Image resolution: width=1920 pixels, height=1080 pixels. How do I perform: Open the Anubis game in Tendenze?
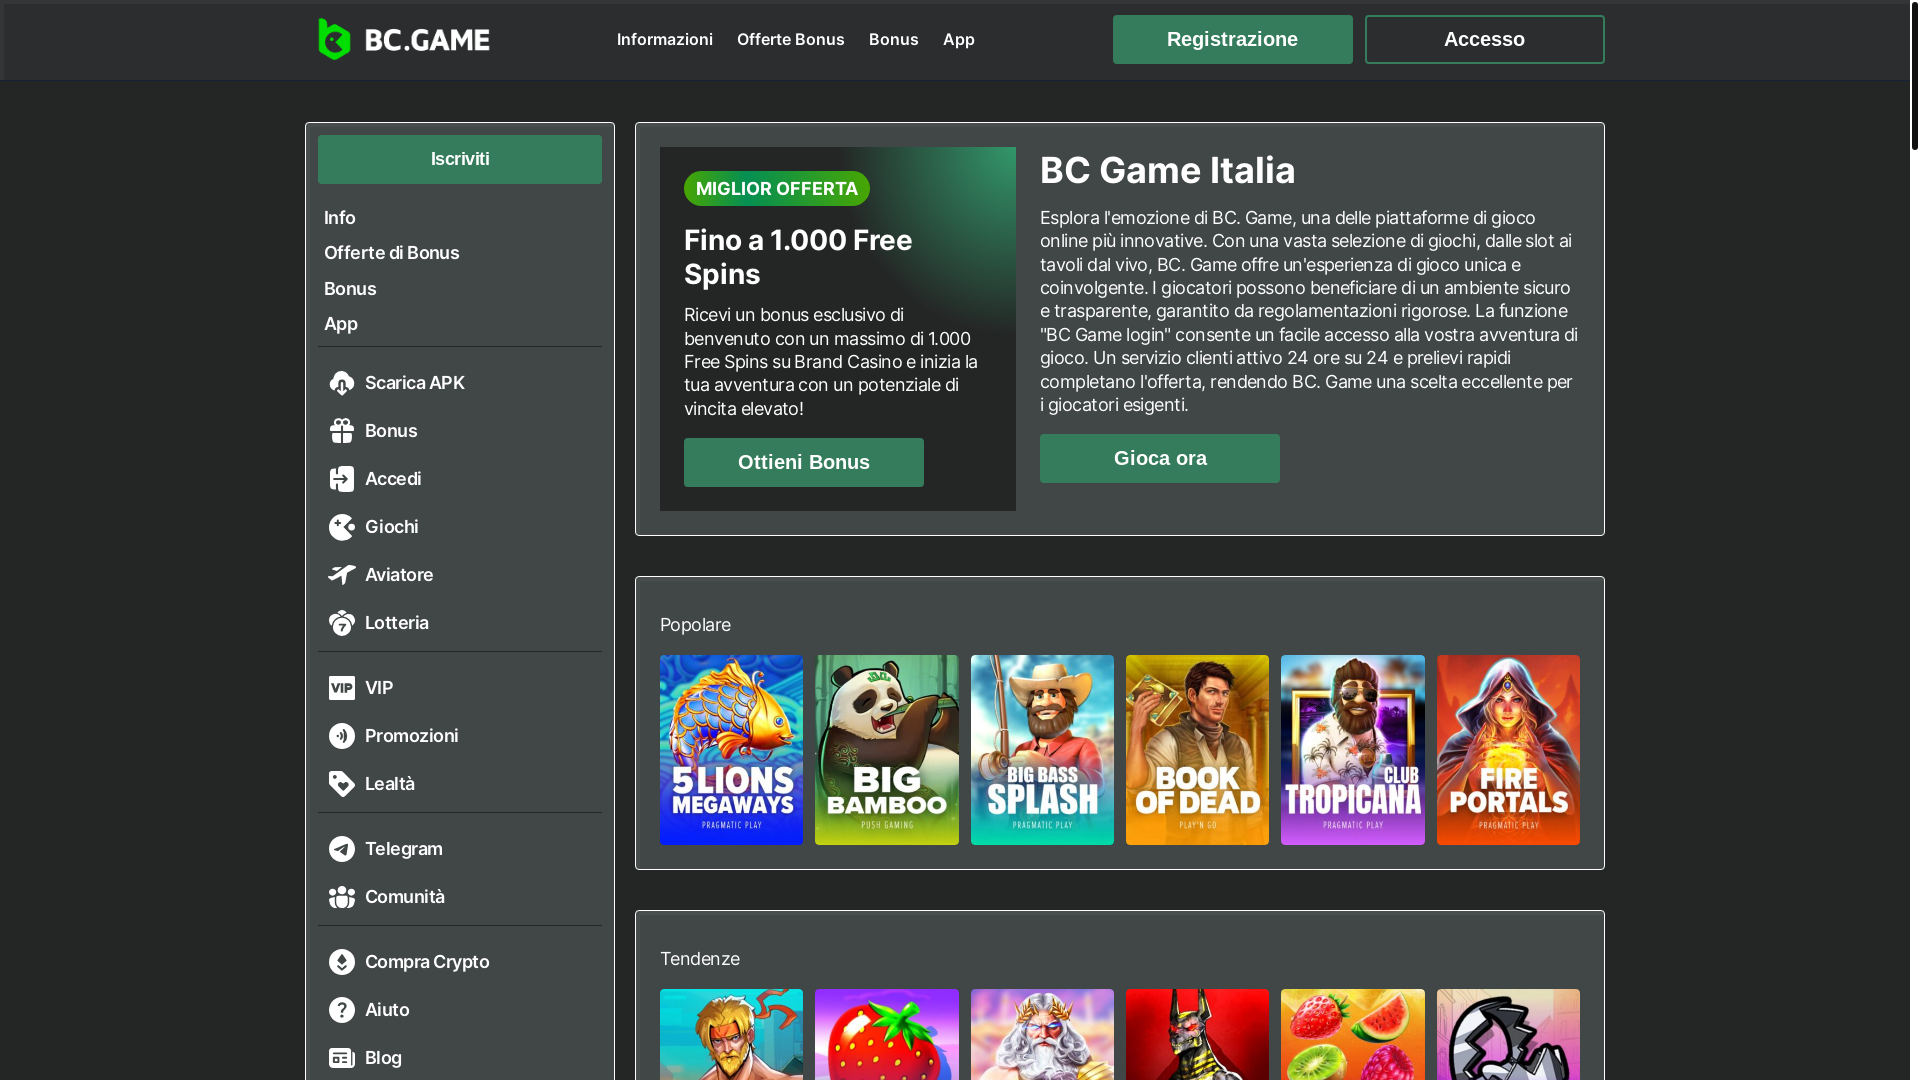point(1198,1035)
